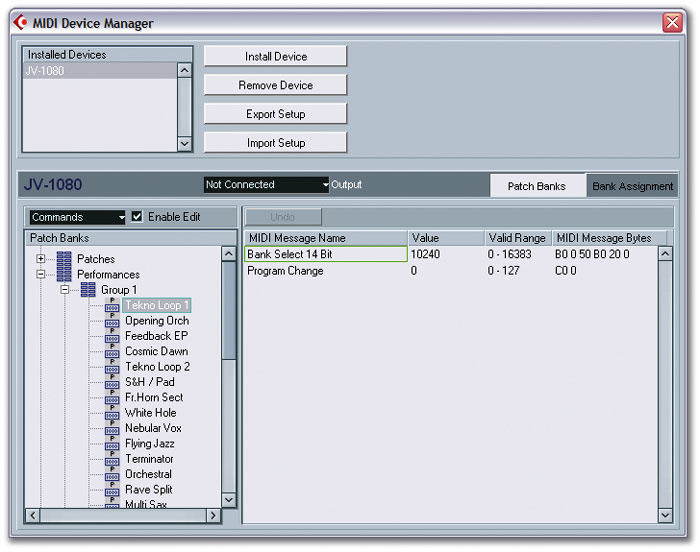This screenshot has width=700, height=552.
Task: Select the Rave Split performance
Action: [149, 489]
